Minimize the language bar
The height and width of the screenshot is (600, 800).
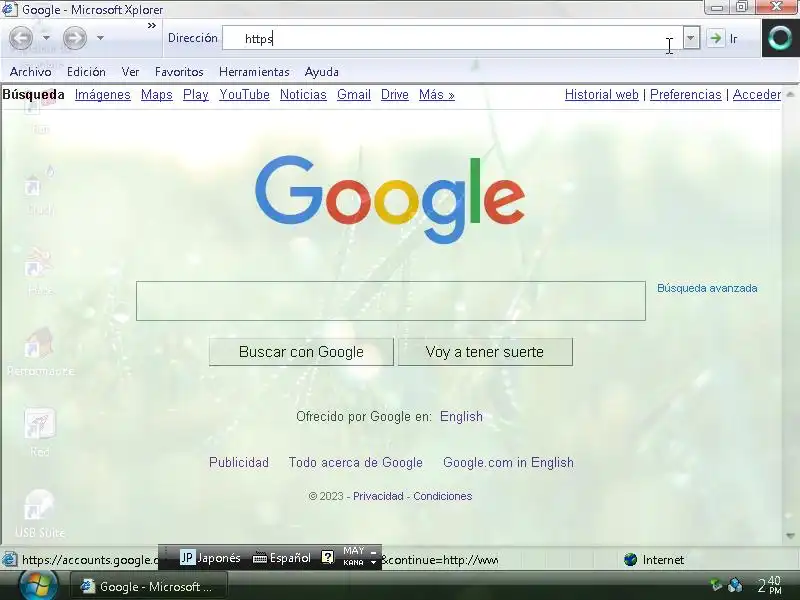coord(373,552)
